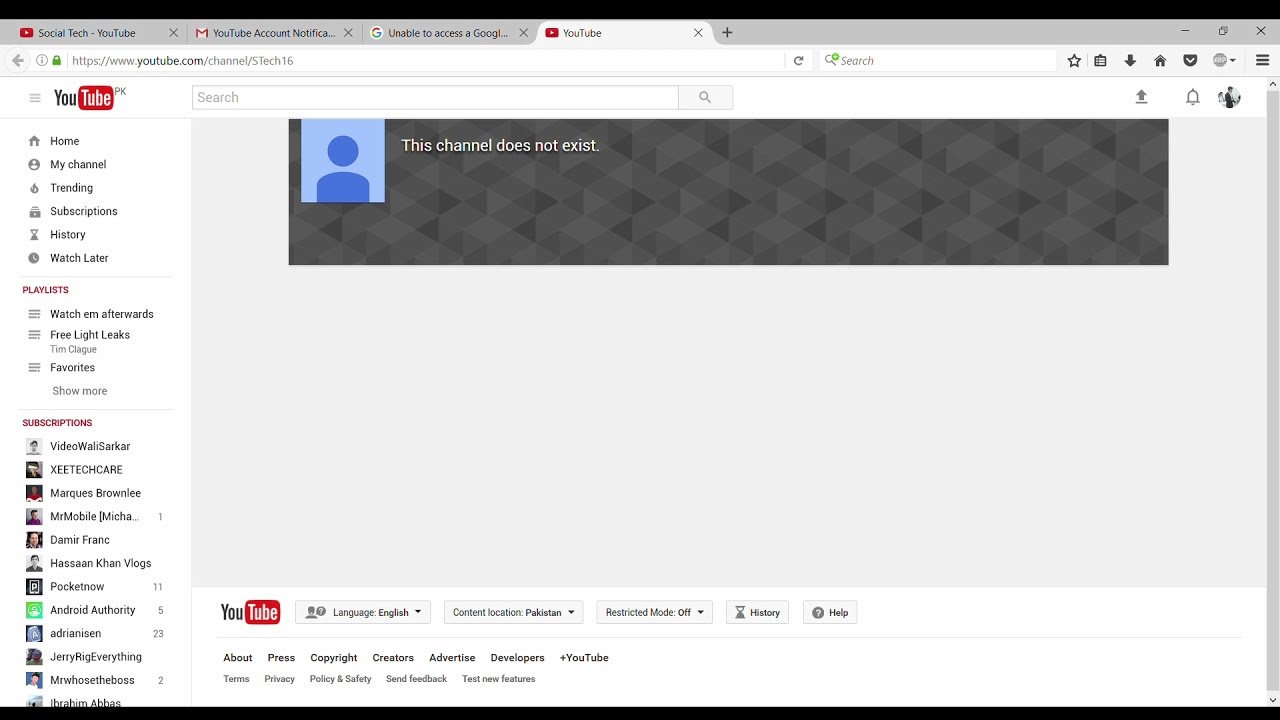Click the footer History button
The height and width of the screenshot is (720, 1280).
757,612
